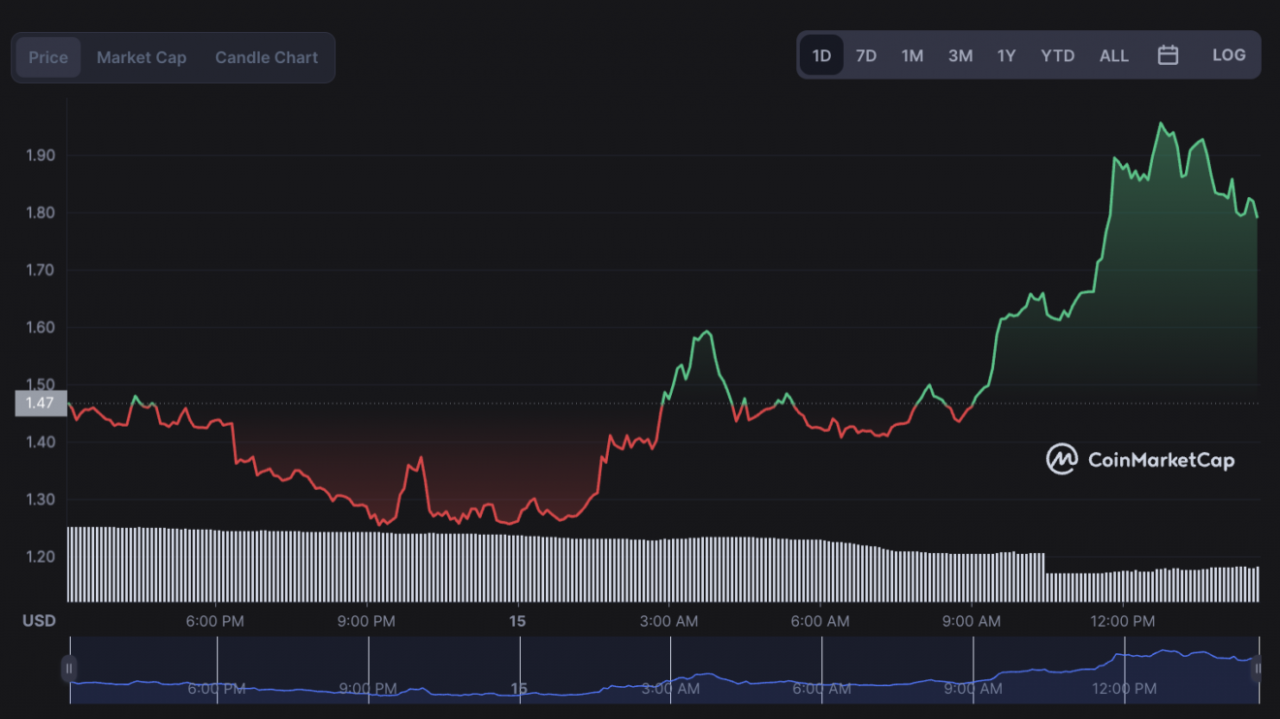This screenshot has width=1280, height=719.
Task: Select the 7D time range
Action: click(x=866, y=56)
